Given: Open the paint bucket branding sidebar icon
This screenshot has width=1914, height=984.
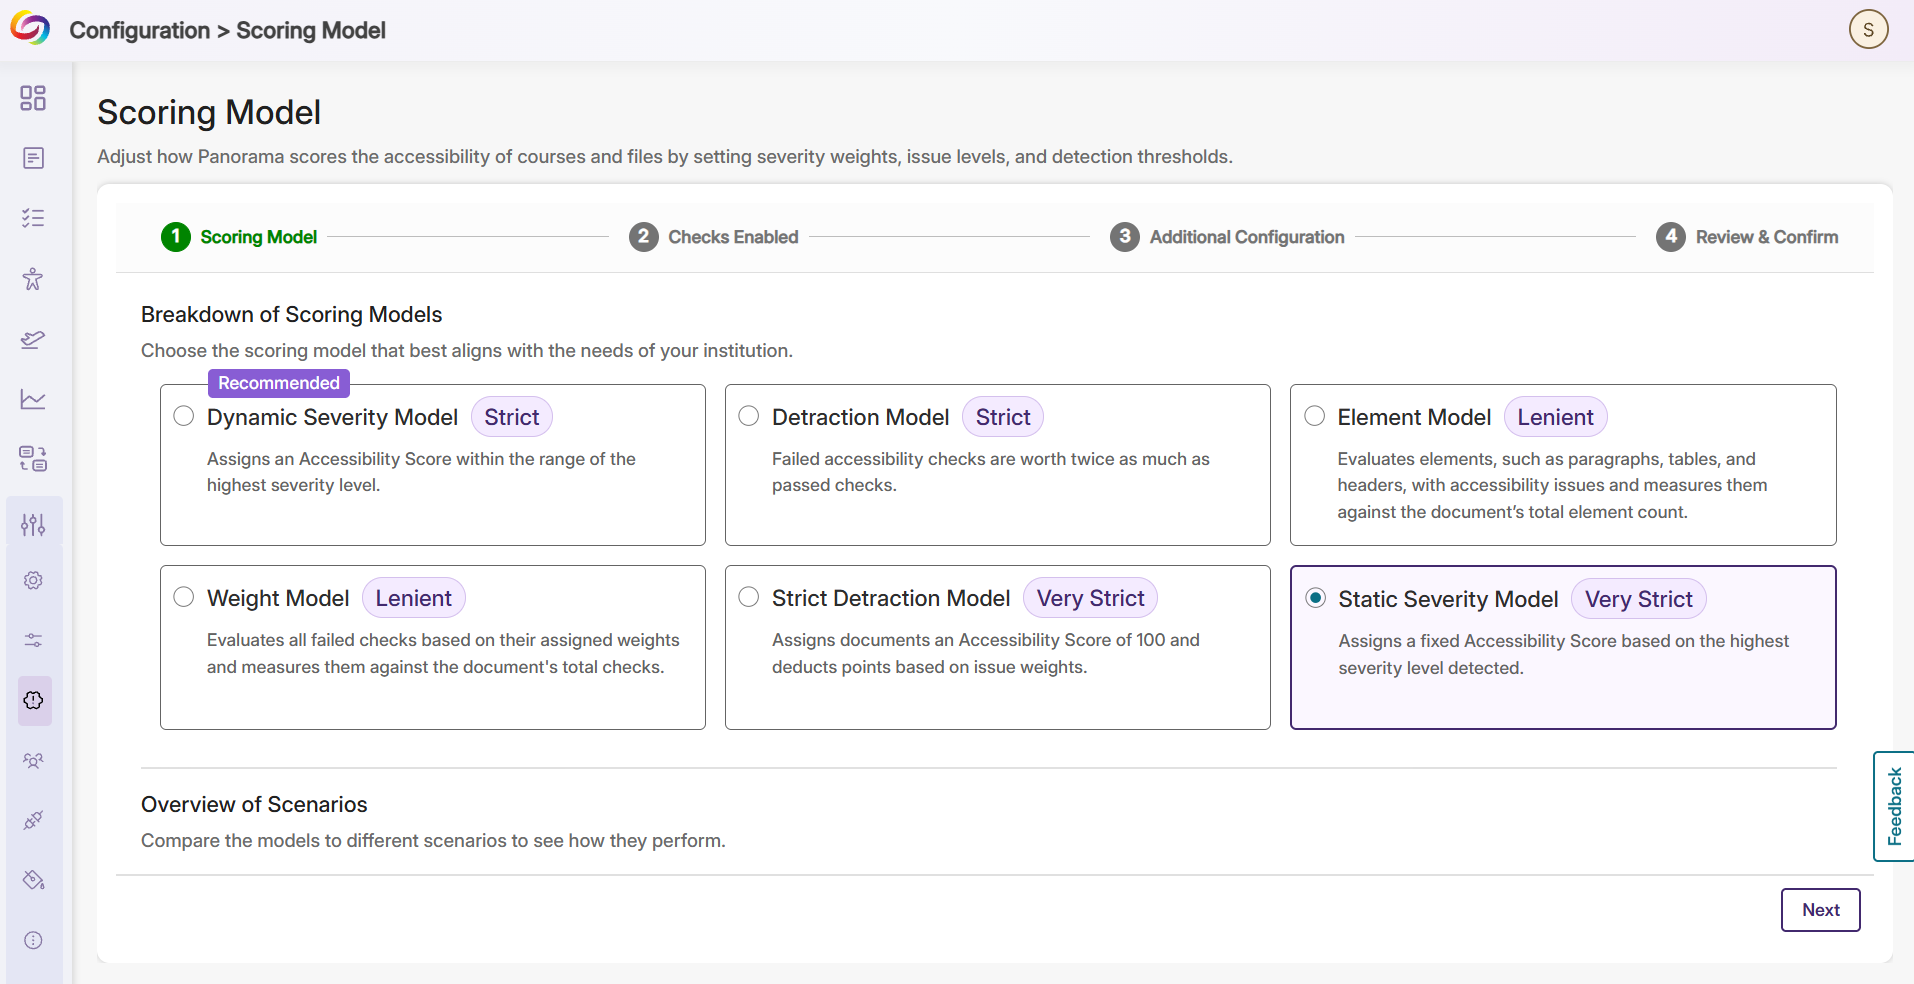Looking at the screenshot, I should coord(33,880).
